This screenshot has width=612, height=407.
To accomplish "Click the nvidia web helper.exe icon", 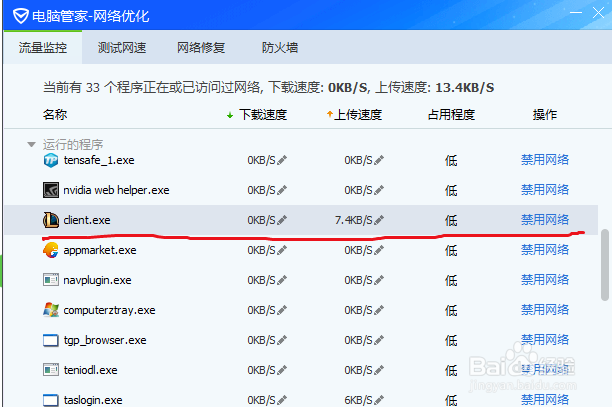I will (51, 190).
